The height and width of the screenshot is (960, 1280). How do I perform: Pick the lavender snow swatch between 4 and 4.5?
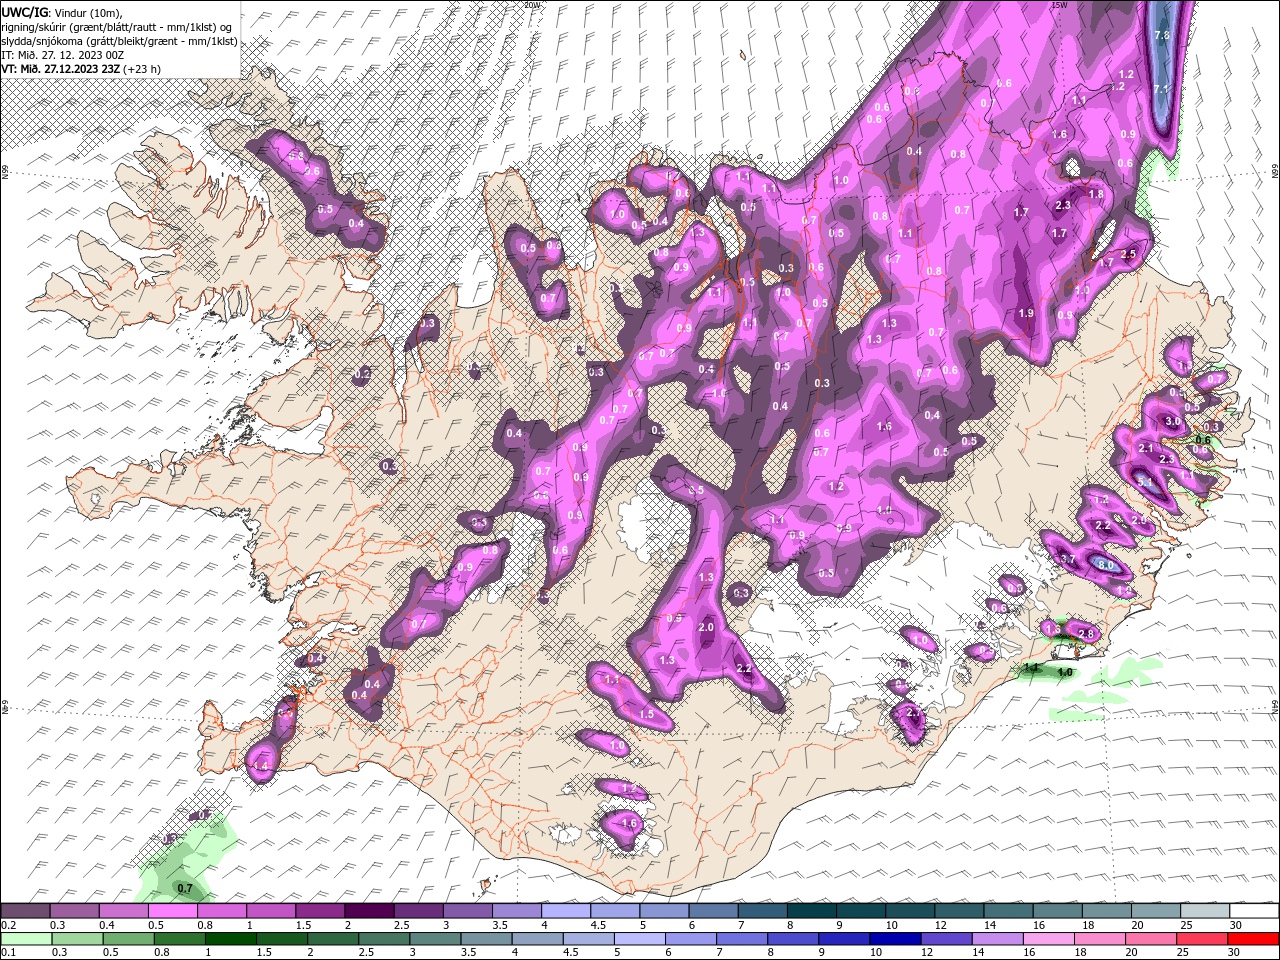565,911
